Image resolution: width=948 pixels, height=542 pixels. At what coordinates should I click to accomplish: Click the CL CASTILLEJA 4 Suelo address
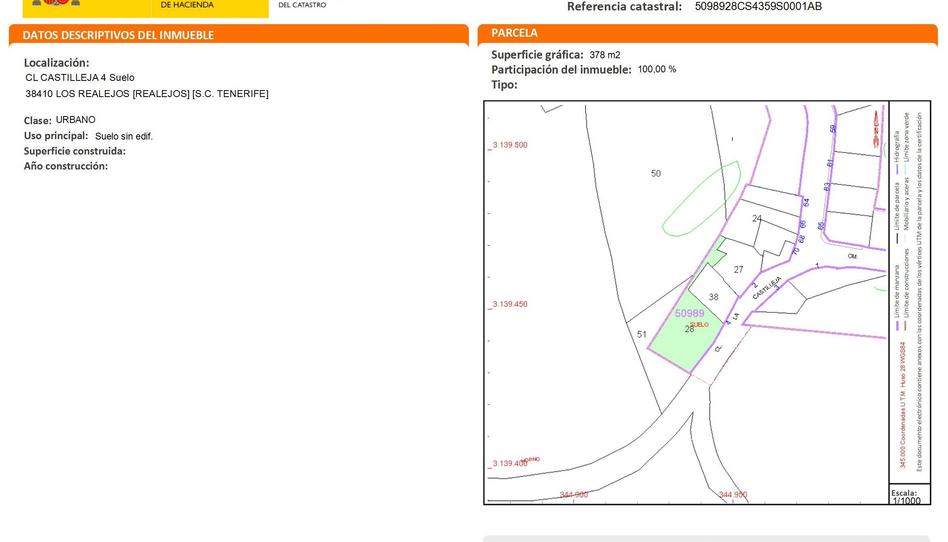(80, 78)
